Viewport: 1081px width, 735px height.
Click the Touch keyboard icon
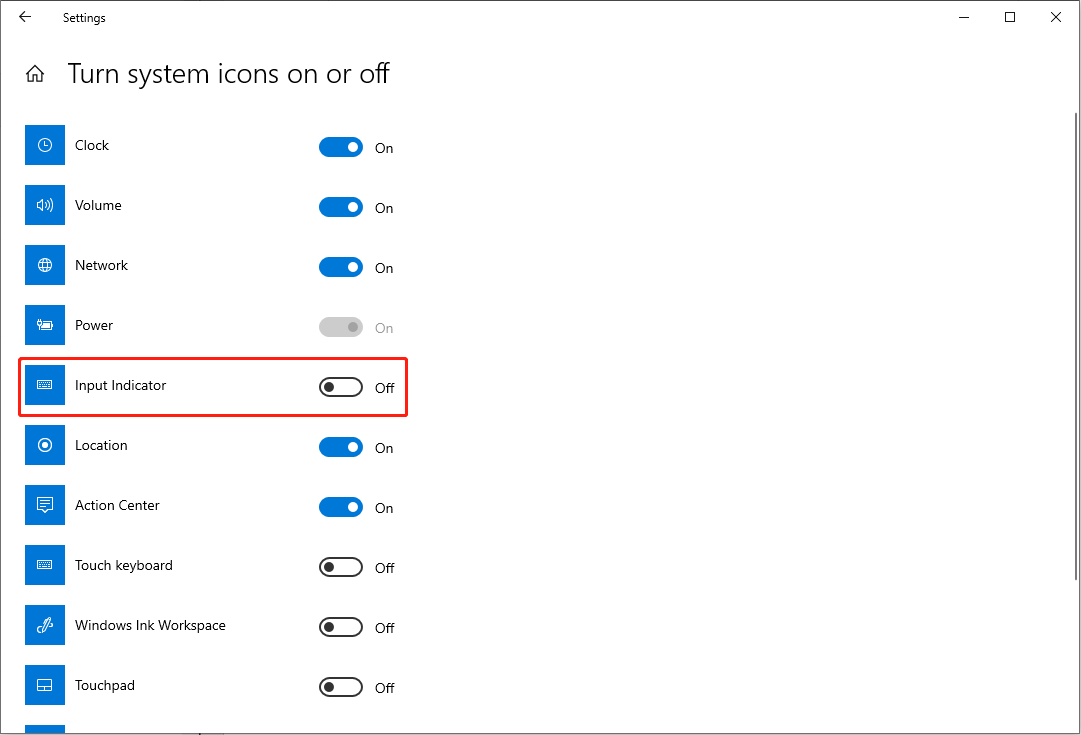coord(44,565)
